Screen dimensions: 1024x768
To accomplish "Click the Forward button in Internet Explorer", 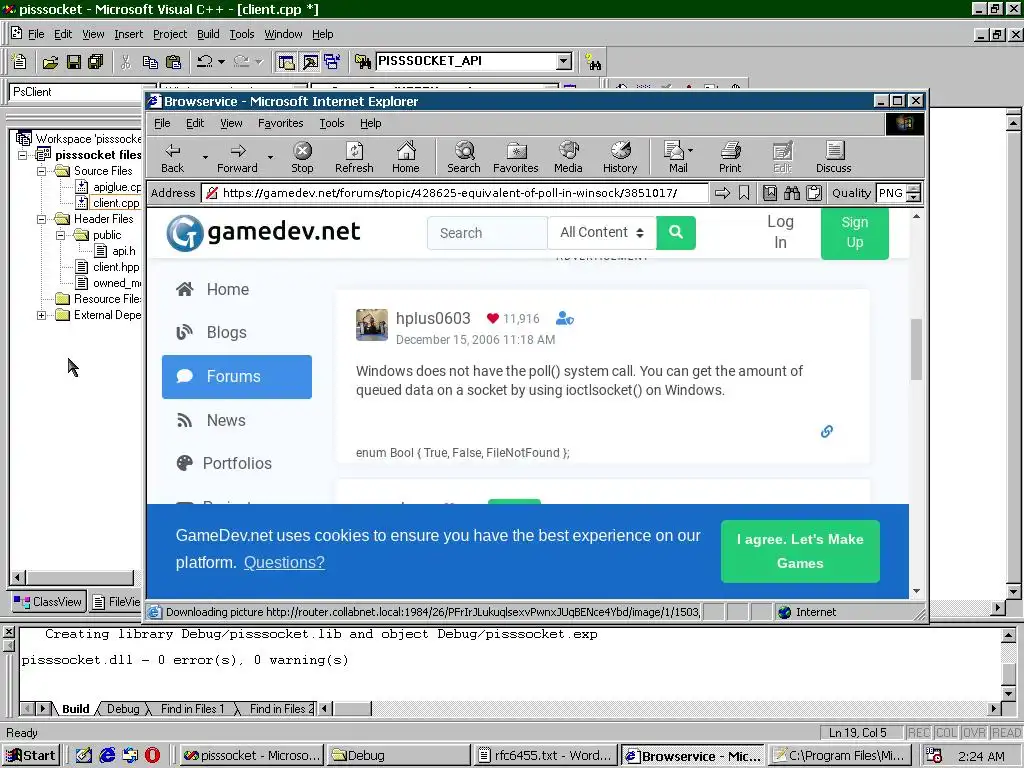I will (237, 158).
